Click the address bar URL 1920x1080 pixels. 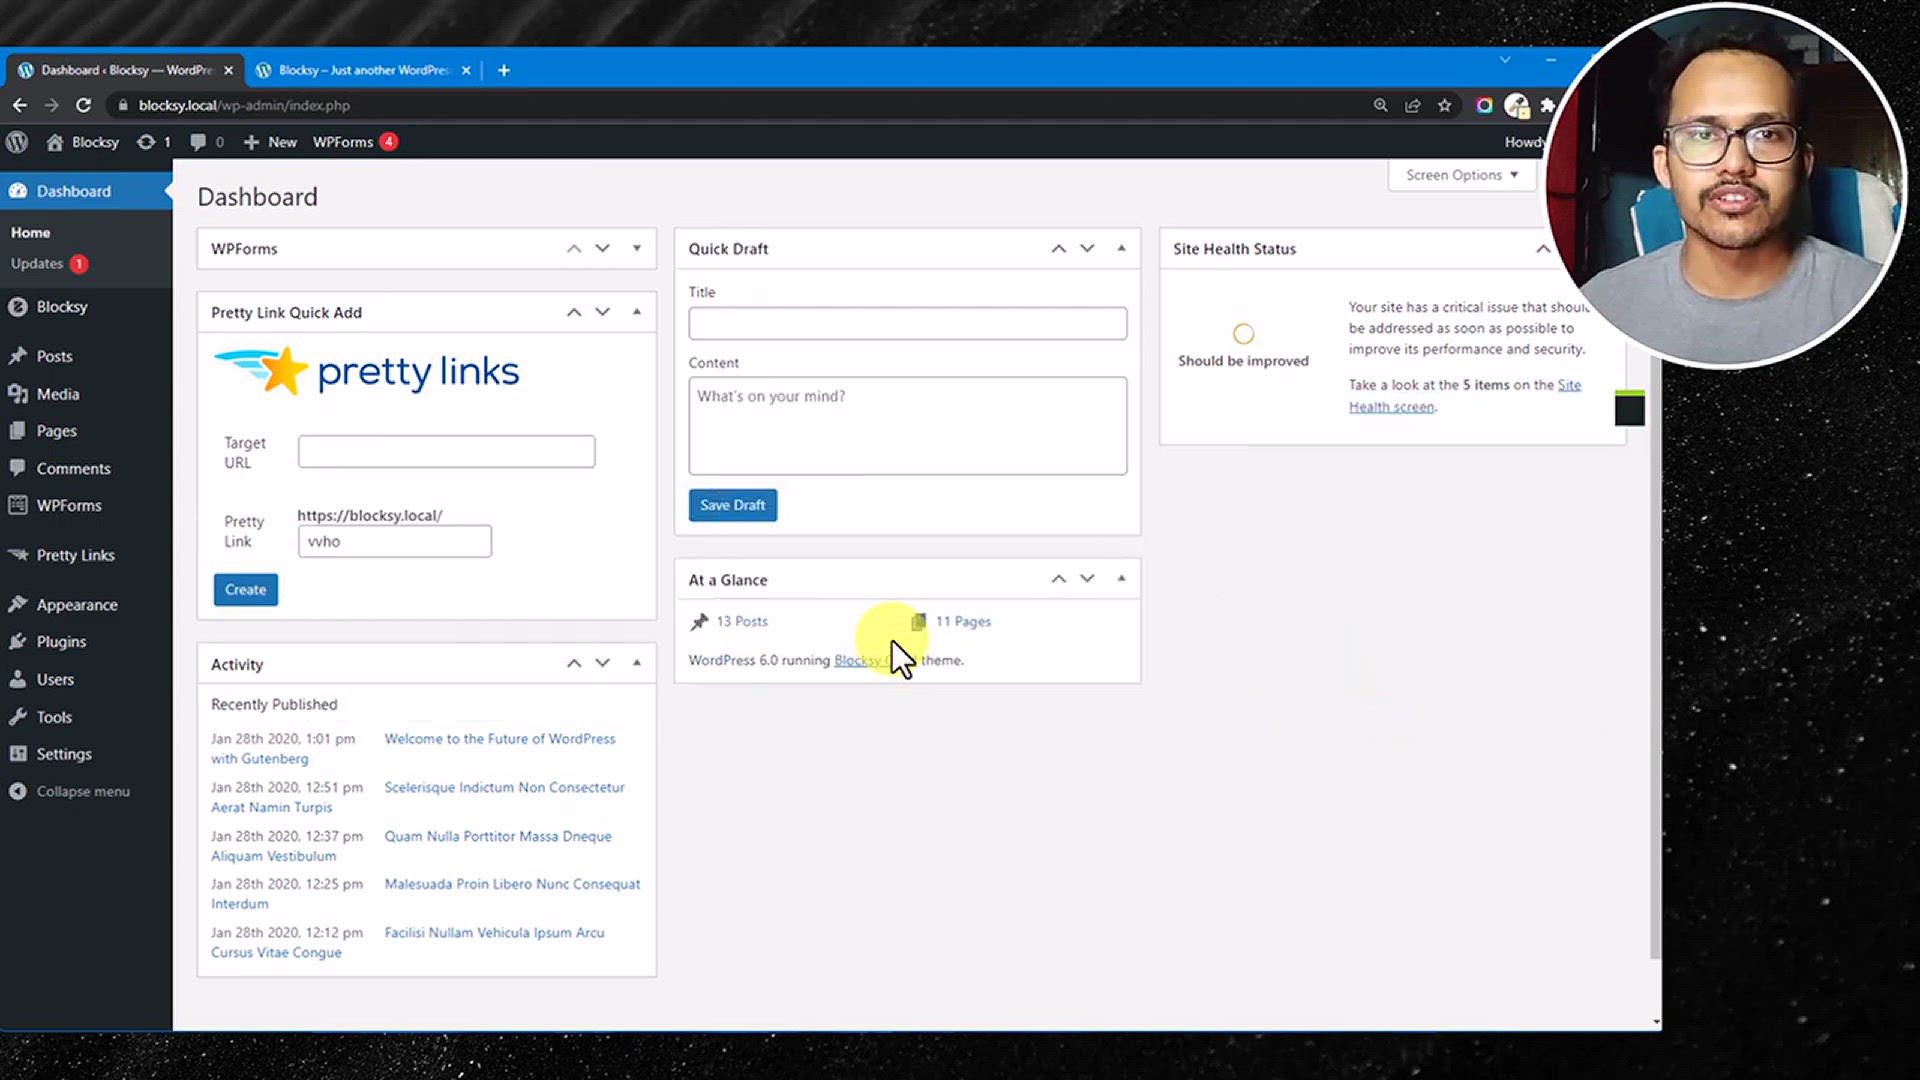click(244, 105)
